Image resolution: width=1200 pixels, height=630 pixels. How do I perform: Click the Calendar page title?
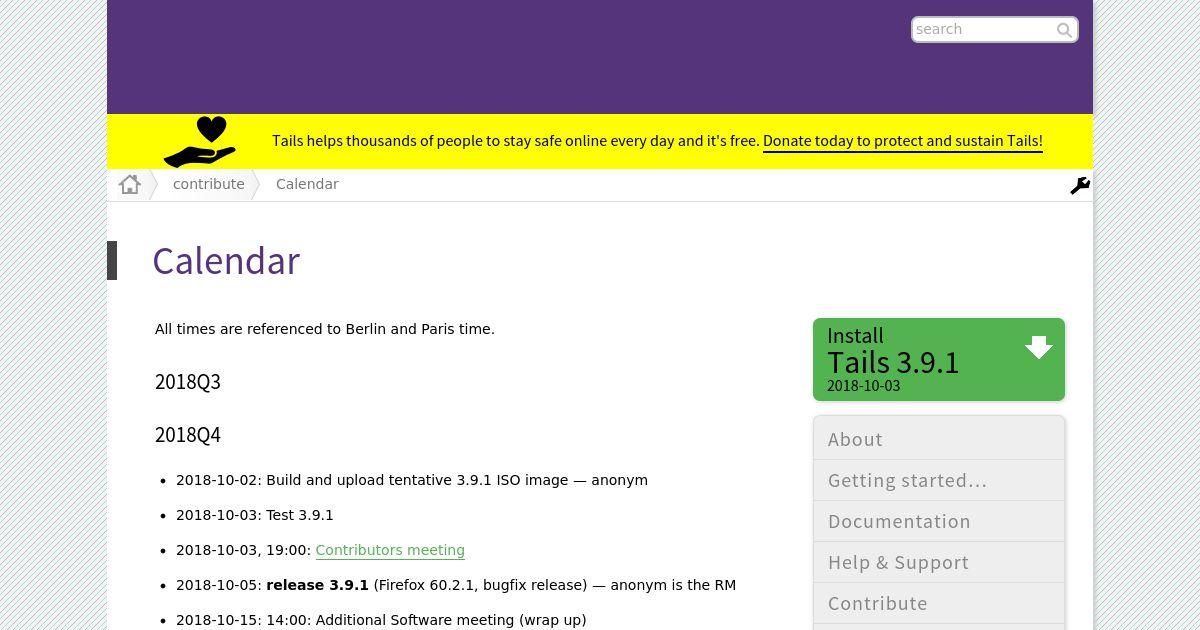coord(226,261)
